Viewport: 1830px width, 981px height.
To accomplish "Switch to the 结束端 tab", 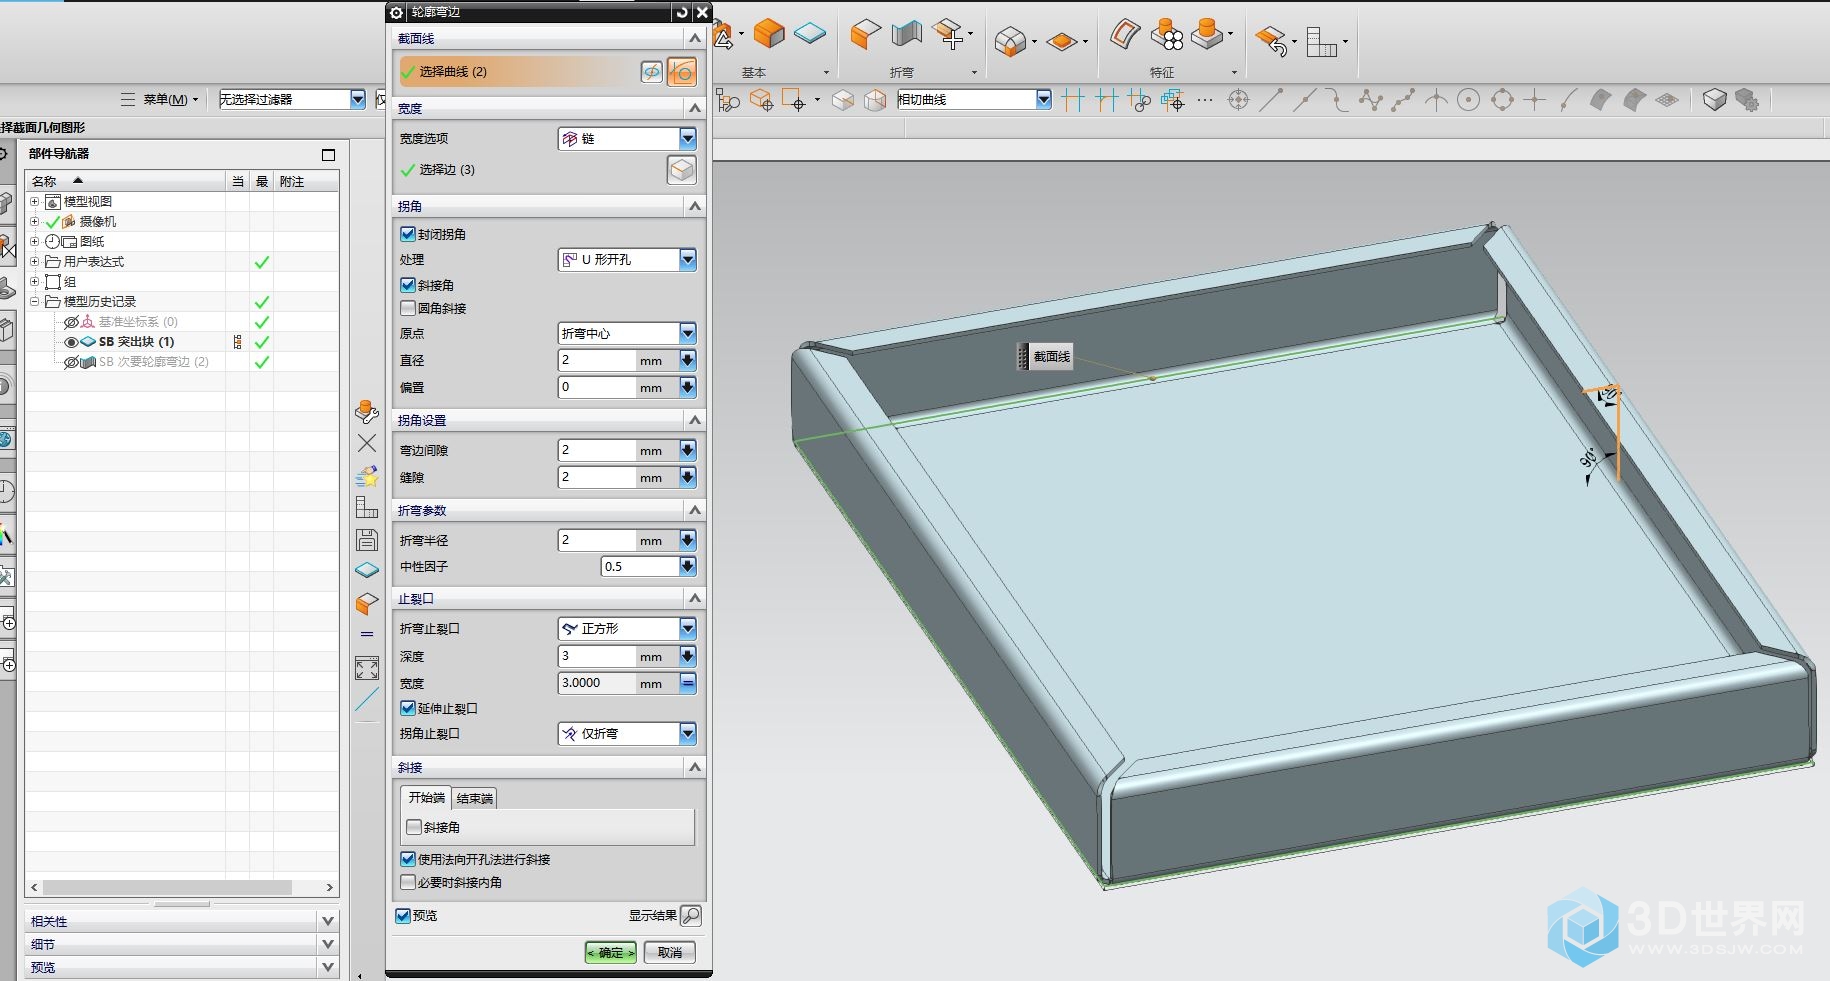I will pyautogui.click(x=475, y=798).
